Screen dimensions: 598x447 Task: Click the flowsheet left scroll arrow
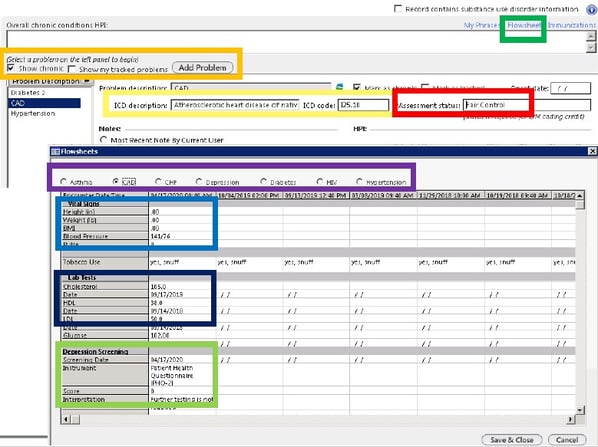[66, 420]
